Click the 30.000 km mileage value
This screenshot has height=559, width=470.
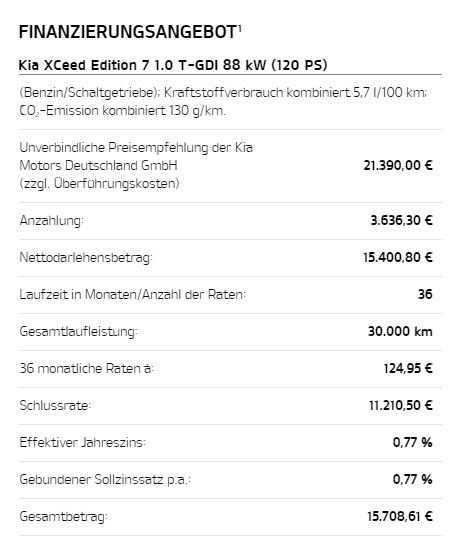click(400, 332)
